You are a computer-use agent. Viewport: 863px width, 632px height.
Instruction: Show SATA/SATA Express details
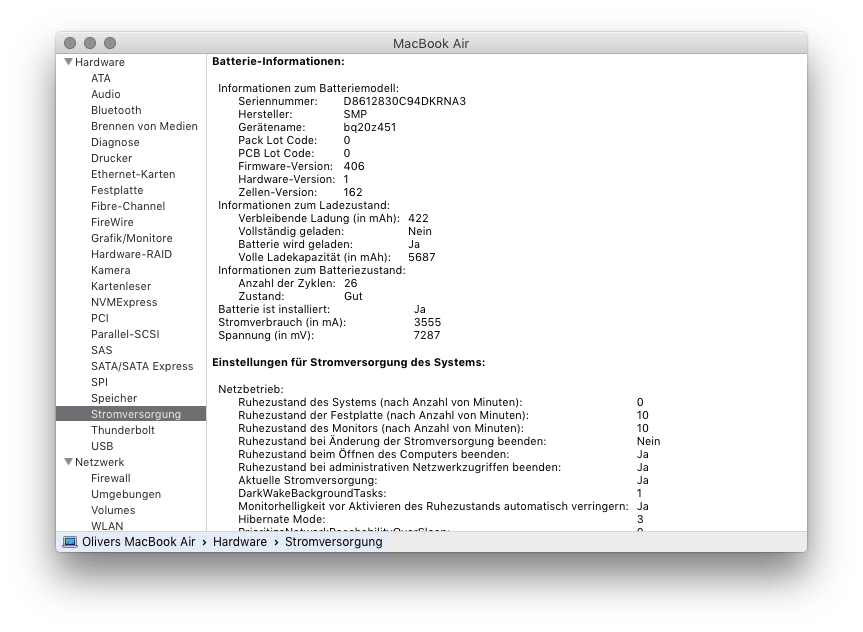142,366
